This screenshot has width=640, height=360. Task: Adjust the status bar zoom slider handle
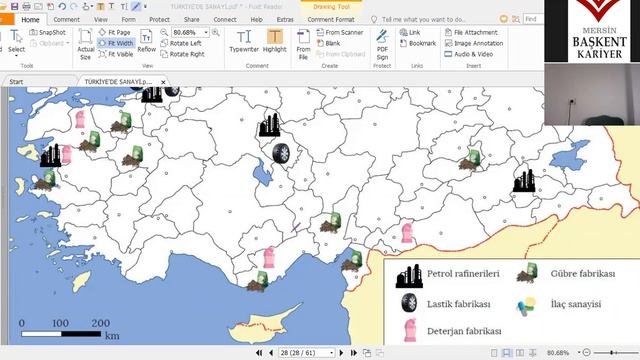(x=611, y=353)
